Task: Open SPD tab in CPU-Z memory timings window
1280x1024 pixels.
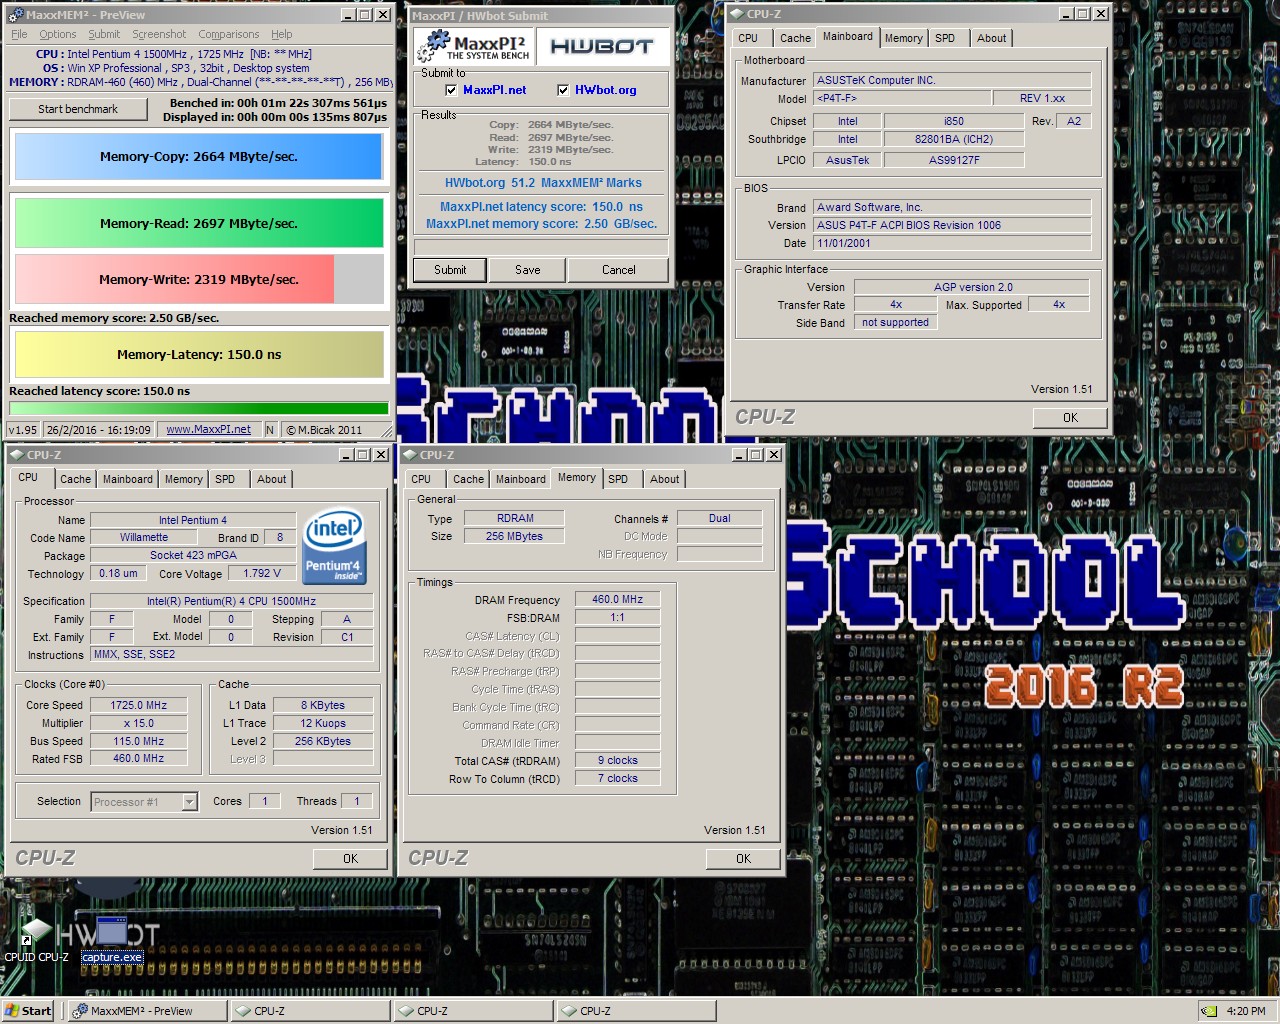Action: click(618, 479)
